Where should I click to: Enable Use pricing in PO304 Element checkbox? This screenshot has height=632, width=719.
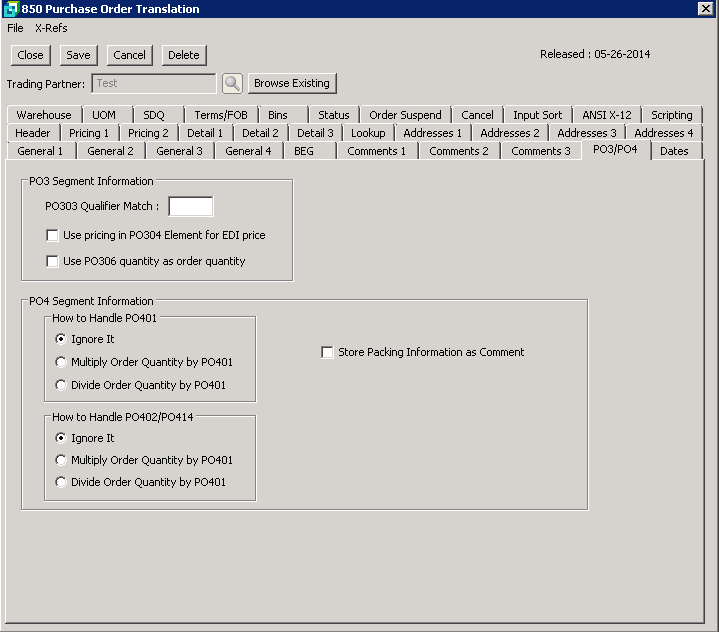pyautogui.click(x=53, y=236)
